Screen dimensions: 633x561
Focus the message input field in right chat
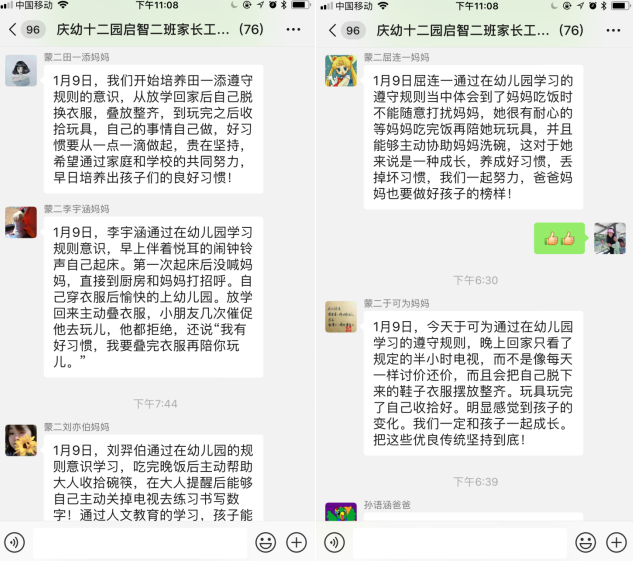click(460, 542)
